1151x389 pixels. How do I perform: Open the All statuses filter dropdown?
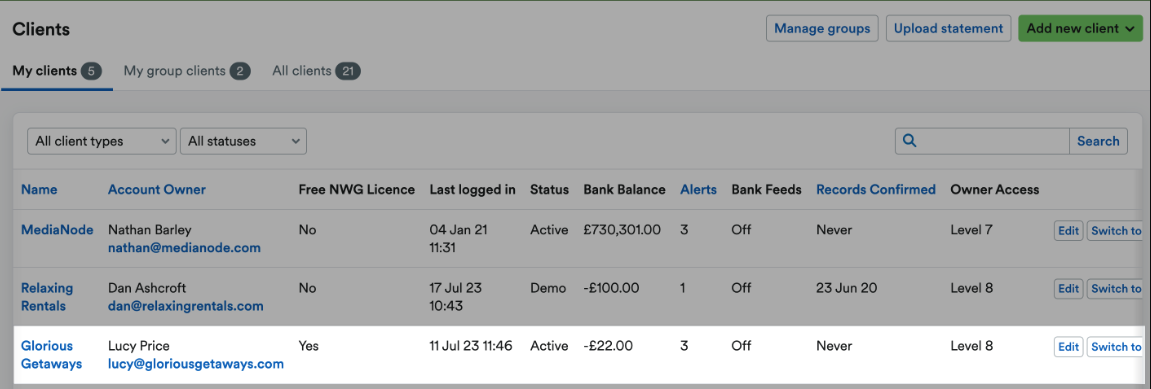244,142
